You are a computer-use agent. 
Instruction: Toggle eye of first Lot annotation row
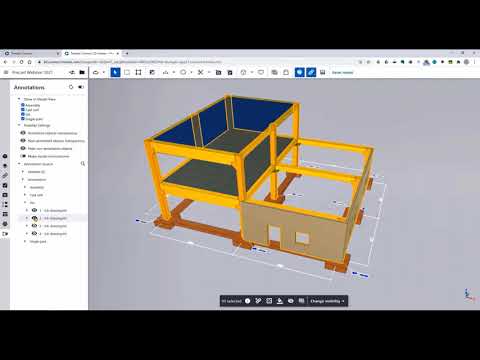point(34,210)
